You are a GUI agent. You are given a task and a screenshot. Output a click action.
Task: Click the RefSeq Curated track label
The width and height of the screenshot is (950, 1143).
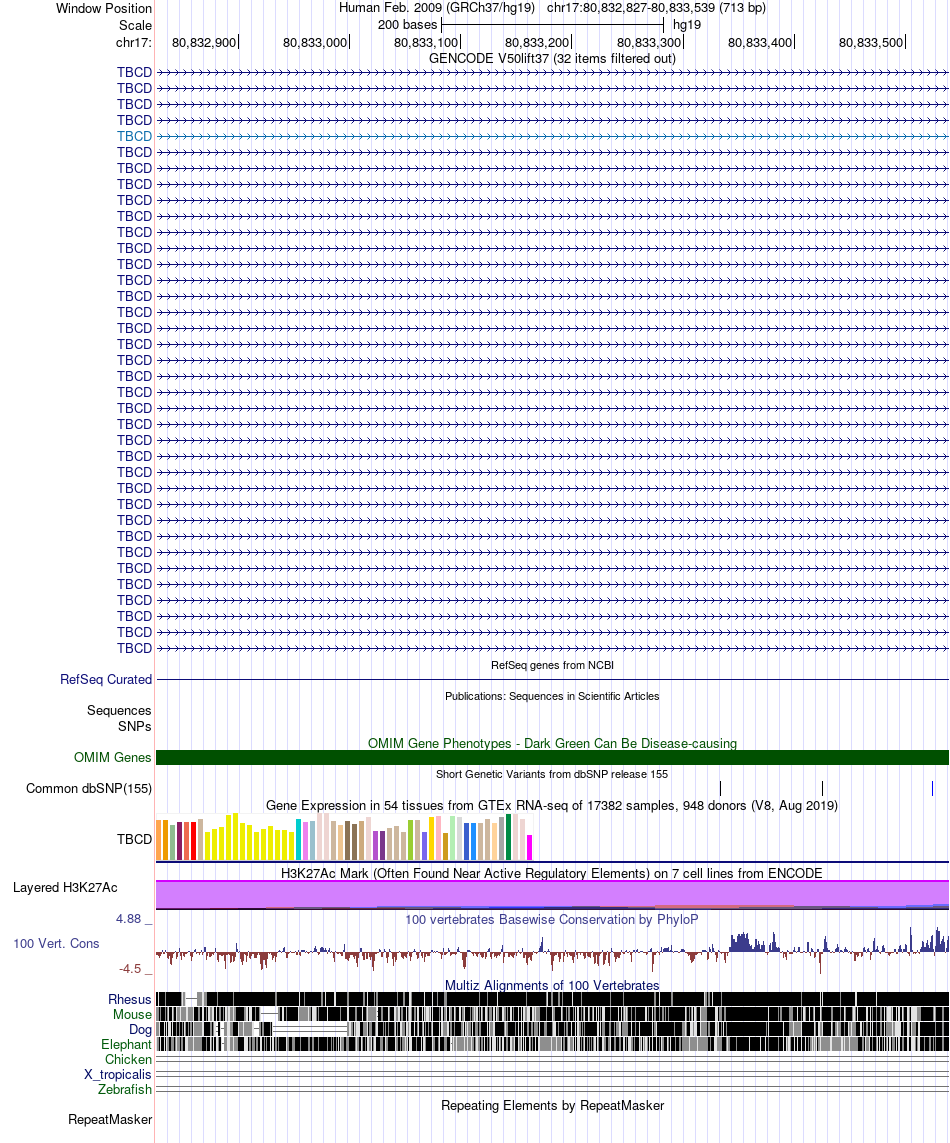106,679
